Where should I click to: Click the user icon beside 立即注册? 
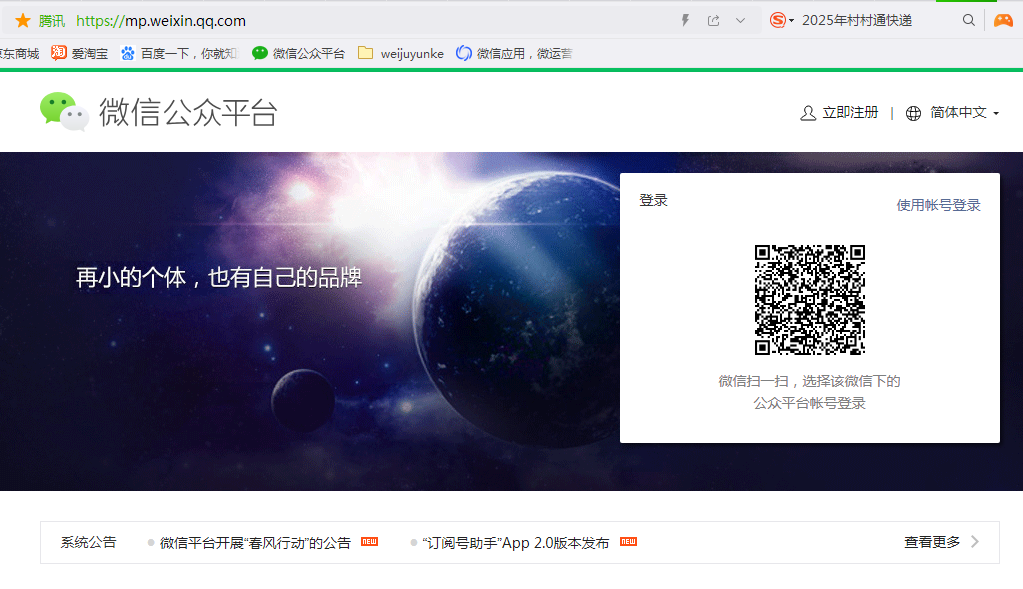pos(808,113)
